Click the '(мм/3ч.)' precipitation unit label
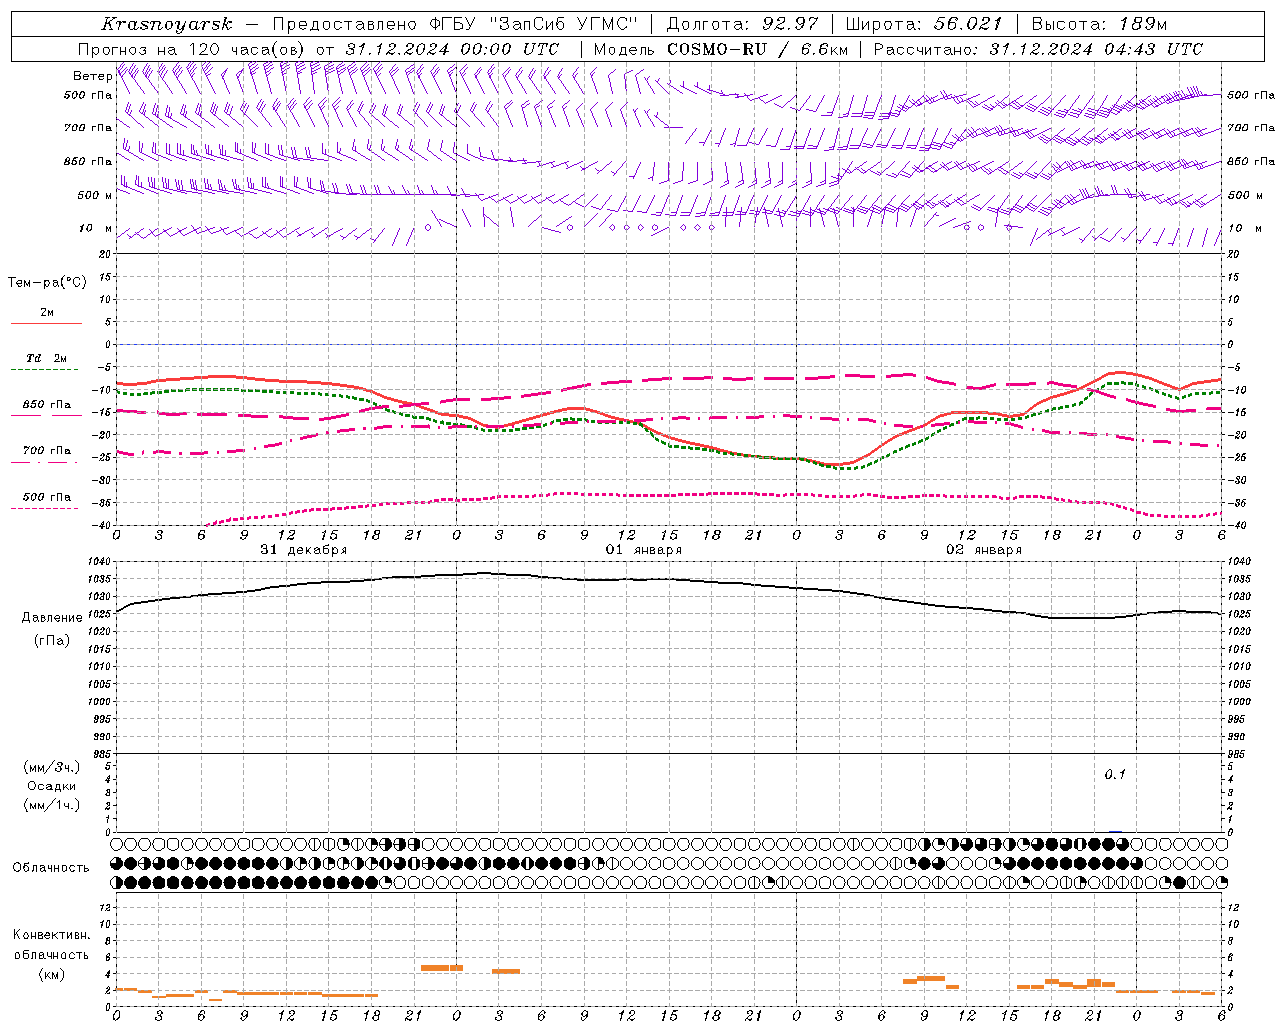Screen dimensions: 1280x1024 click(x=52, y=767)
